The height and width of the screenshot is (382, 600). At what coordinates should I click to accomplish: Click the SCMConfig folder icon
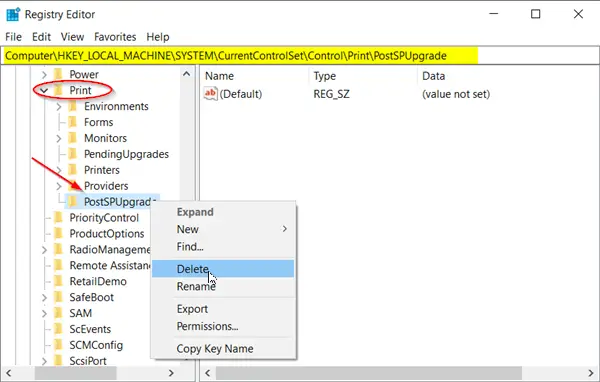[58, 345]
